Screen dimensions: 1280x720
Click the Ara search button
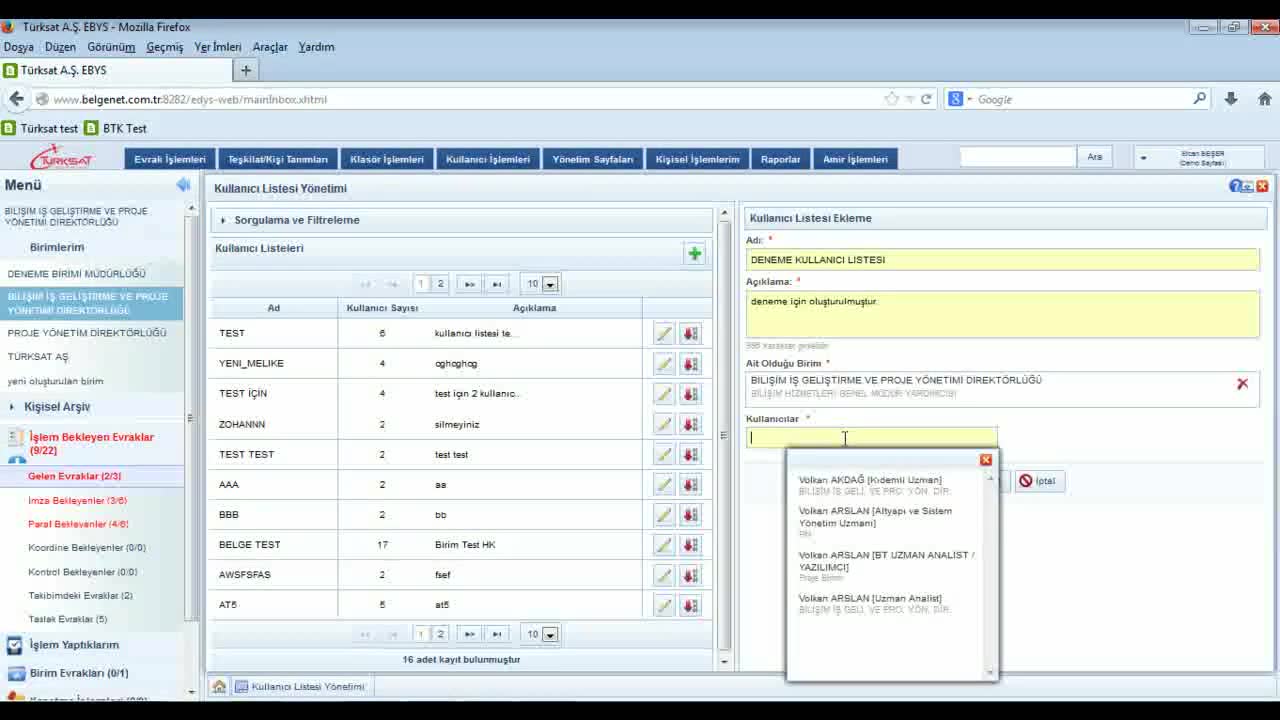[1094, 157]
